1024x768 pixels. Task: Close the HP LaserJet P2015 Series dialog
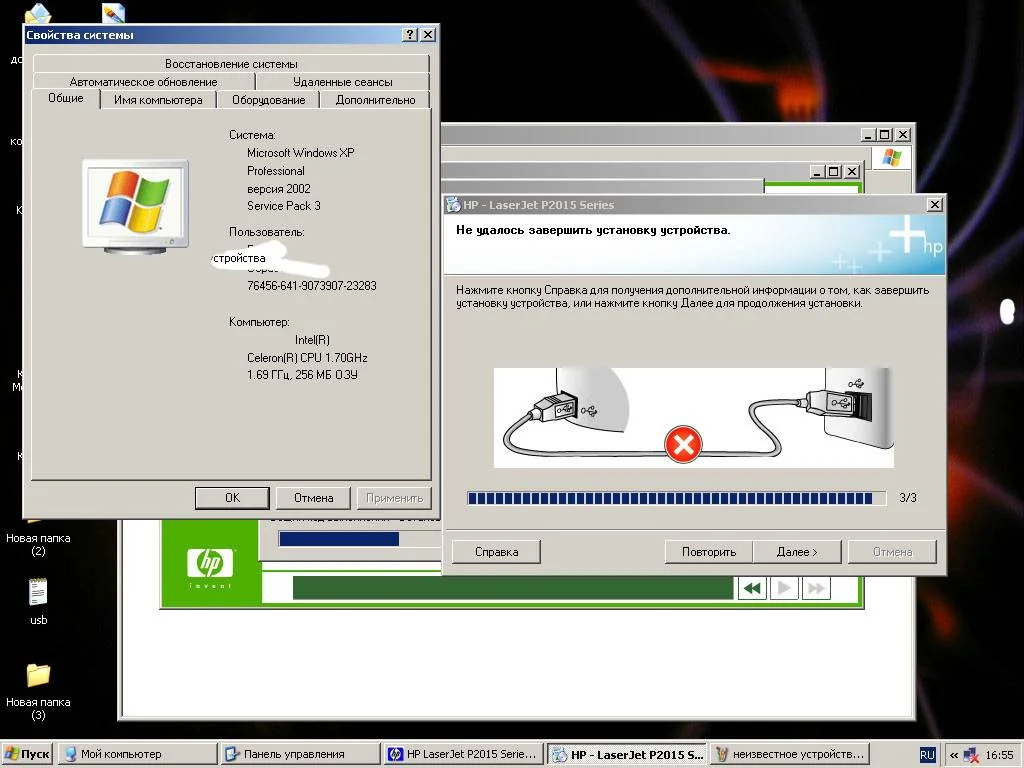[935, 204]
